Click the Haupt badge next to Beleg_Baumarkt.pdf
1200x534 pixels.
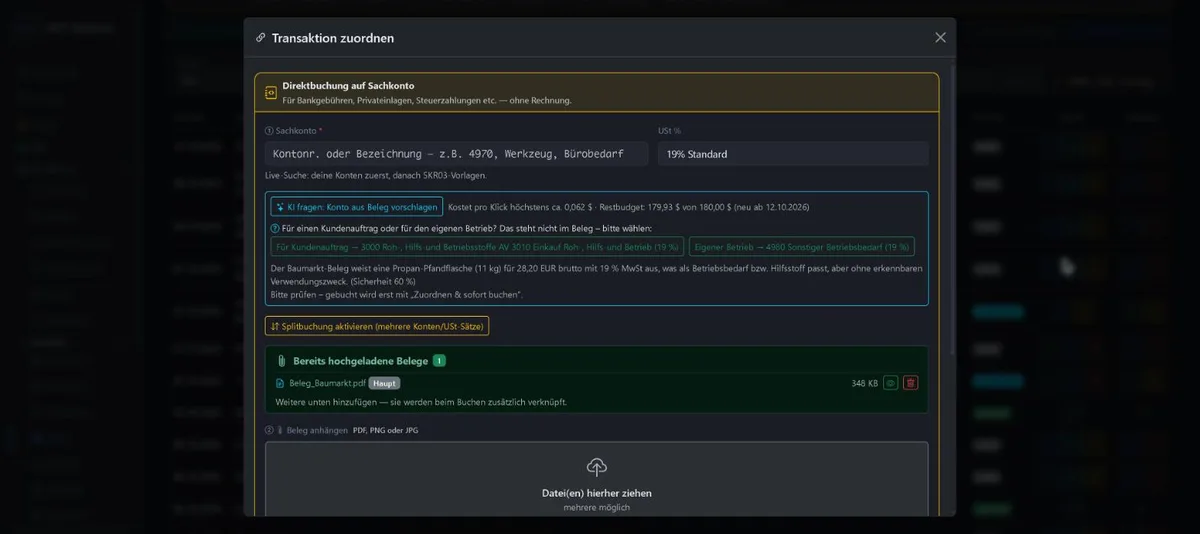384,383
